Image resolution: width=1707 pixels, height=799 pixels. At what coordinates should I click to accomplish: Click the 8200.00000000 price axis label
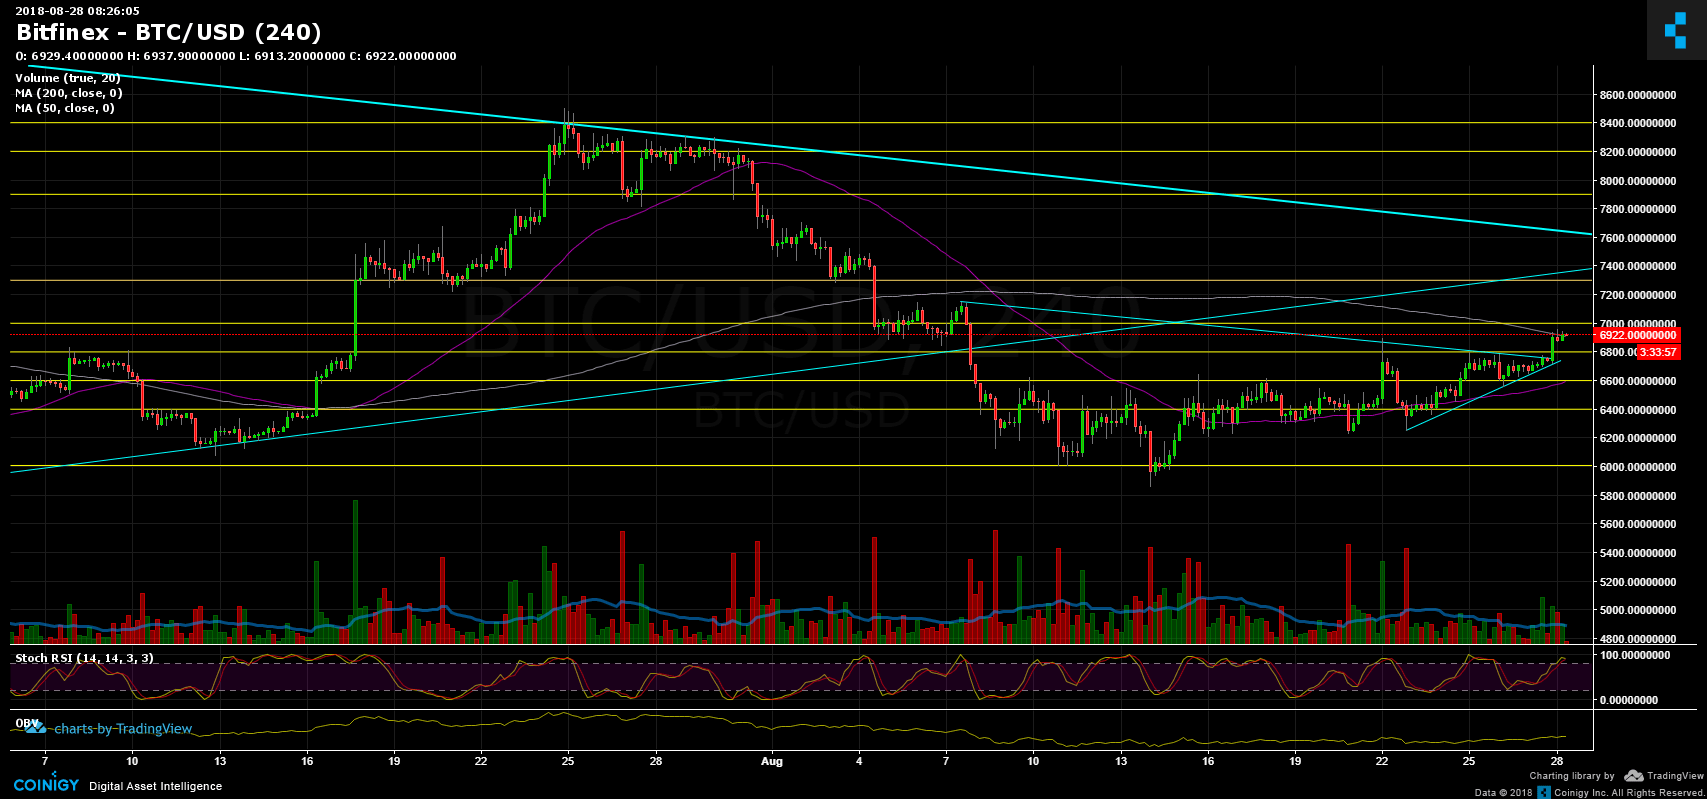pos(1637,152)
